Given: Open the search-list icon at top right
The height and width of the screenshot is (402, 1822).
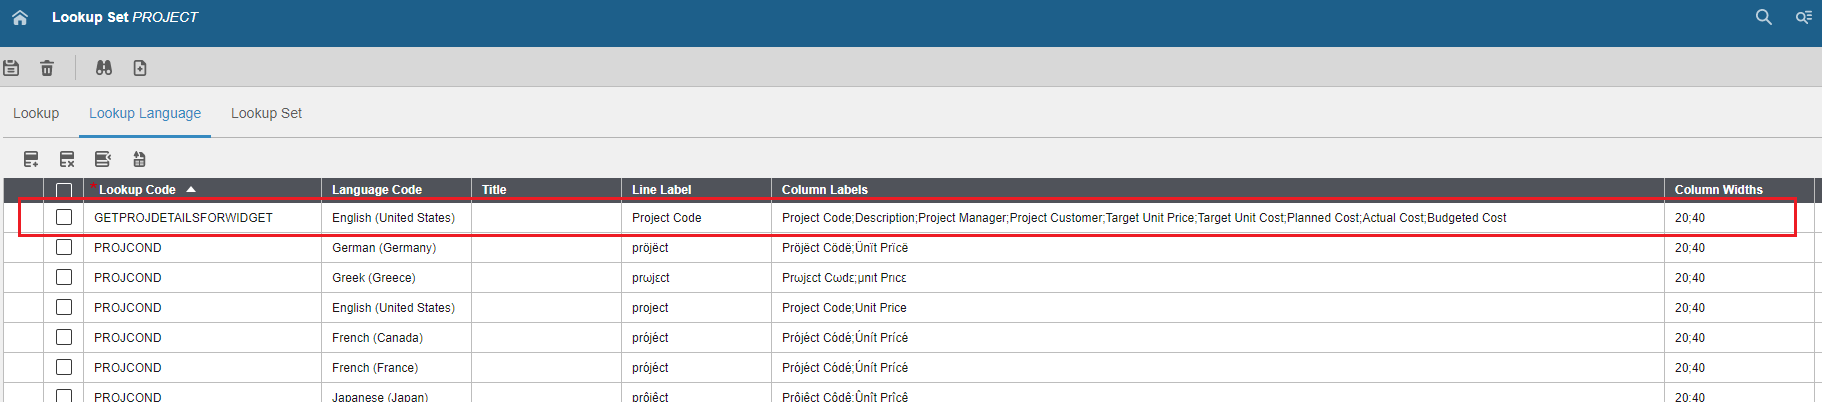Looking at the screenshot, I should coord(1803,17).
